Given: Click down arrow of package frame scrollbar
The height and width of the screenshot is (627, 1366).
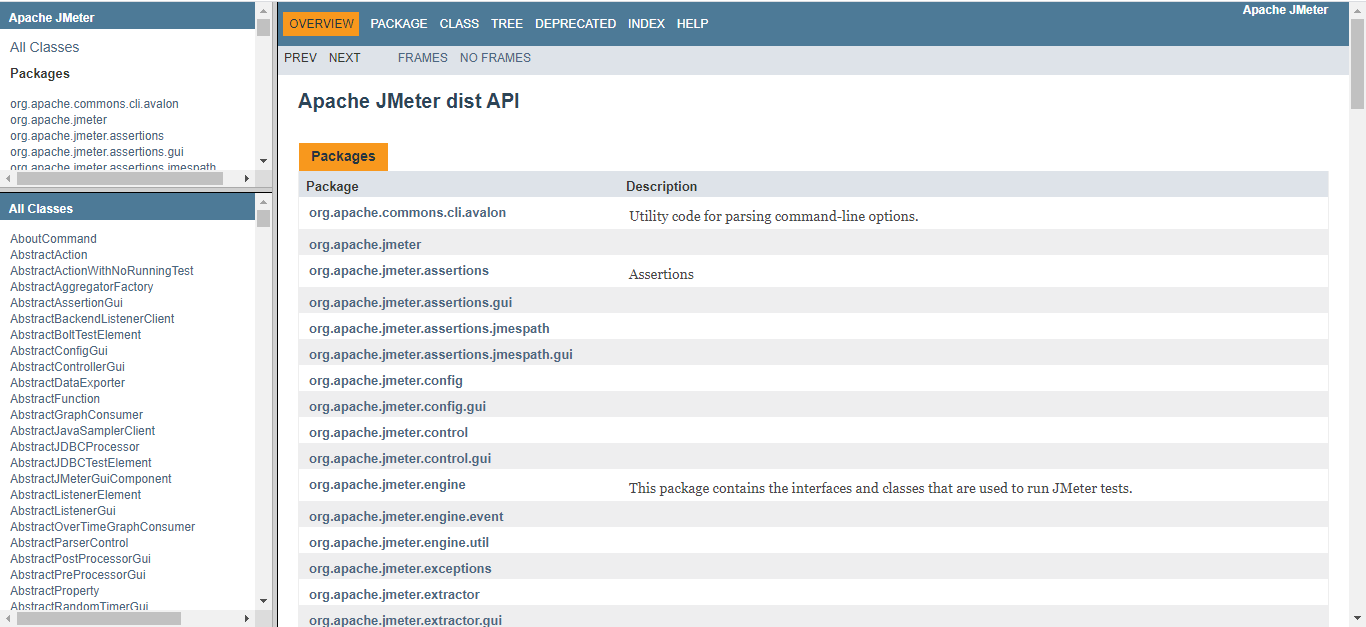Looking at the screenshot, I should point(263,161).
